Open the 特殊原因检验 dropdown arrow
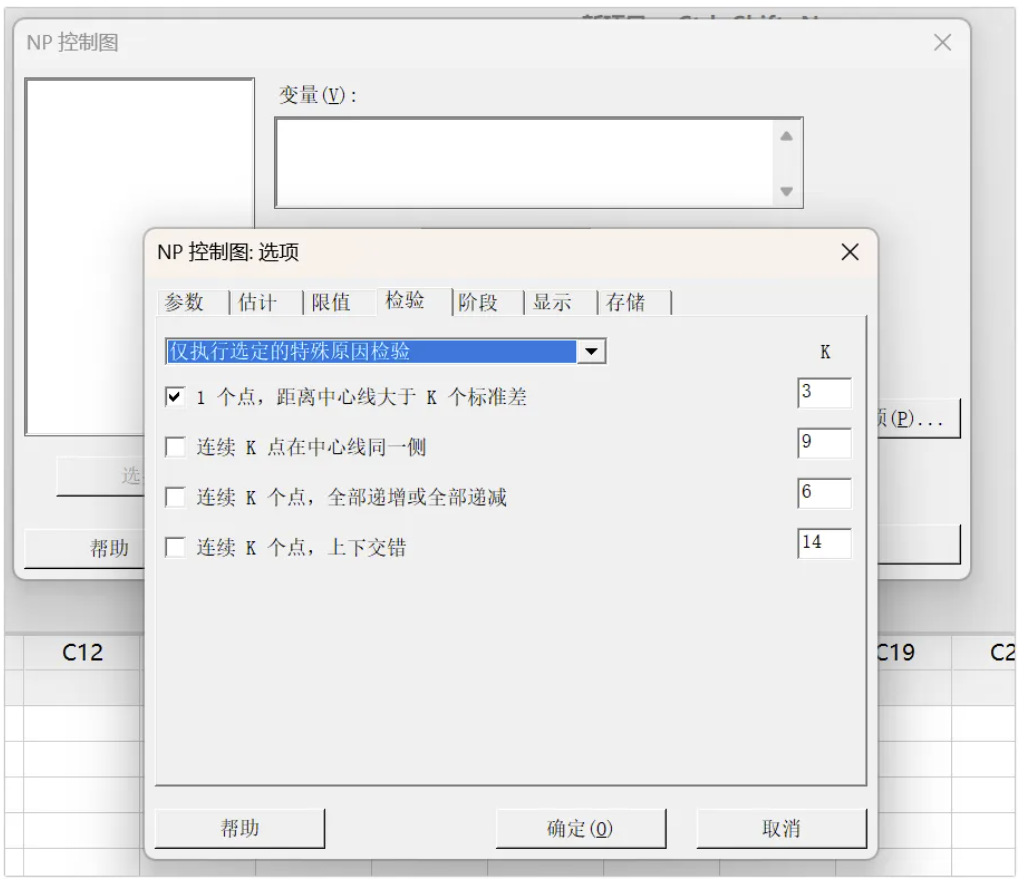Image resolution: width=1020 pixels, height=885 pixels. [592, 351]
